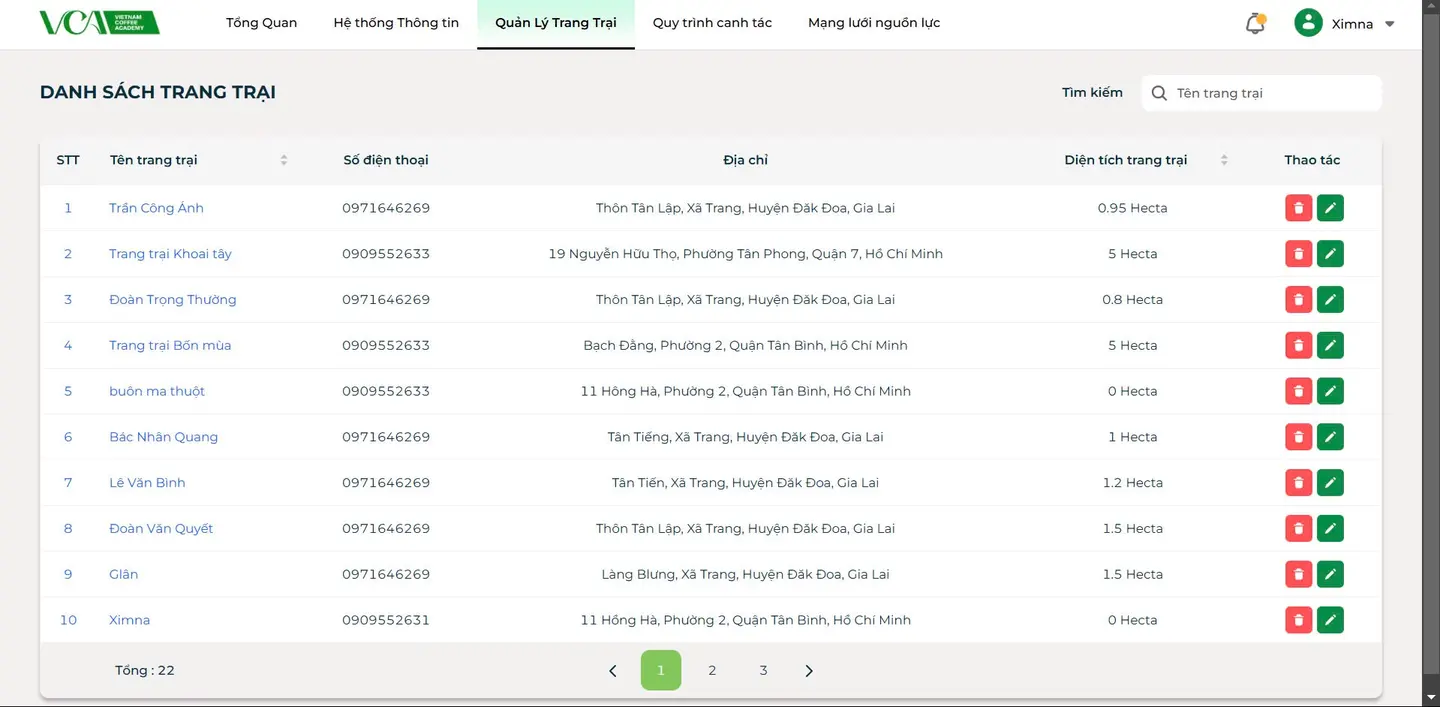The image size is (1440, 707).
Task: Open the Mạng lưới nguồn lực tab
Action: click(874, 23)
